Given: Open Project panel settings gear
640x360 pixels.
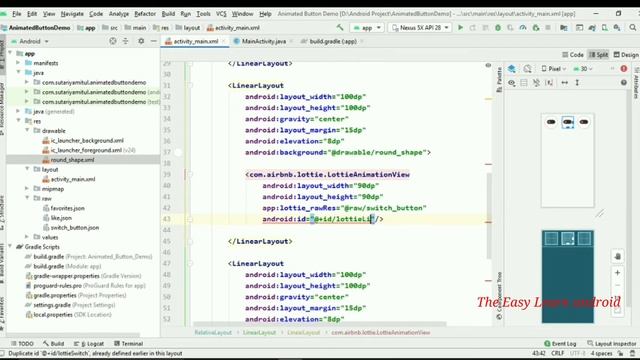Looking at the screenshot, I should click(x=141, y=41).
